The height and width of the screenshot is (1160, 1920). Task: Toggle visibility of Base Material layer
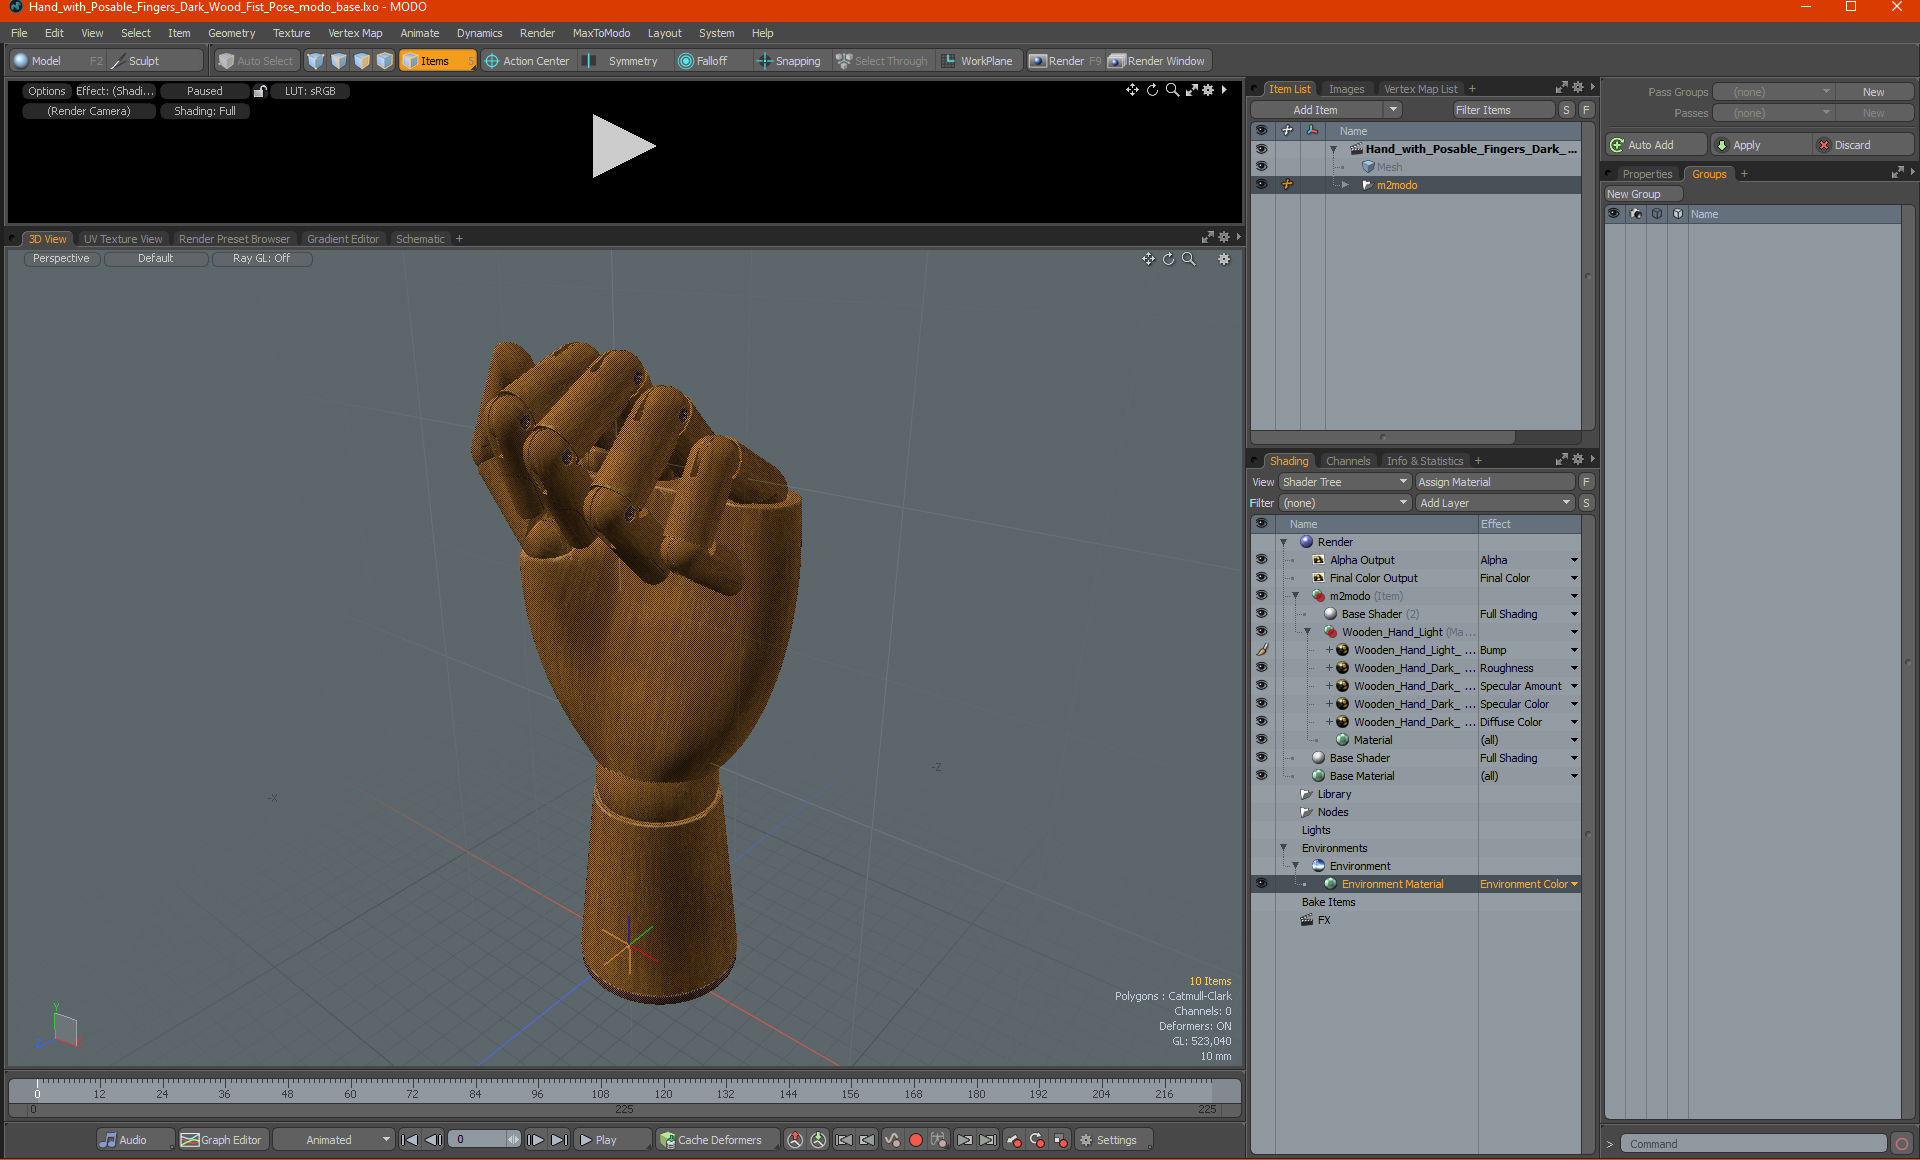(x=1261, y=776)
